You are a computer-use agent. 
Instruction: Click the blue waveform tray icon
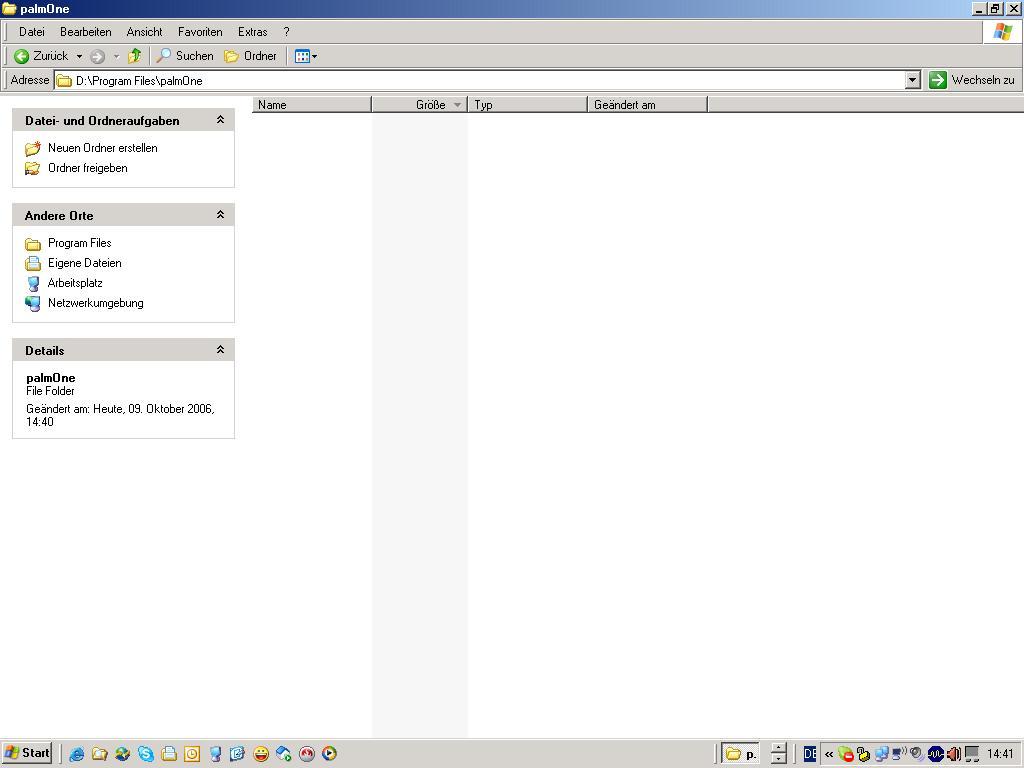pos(935,754)
